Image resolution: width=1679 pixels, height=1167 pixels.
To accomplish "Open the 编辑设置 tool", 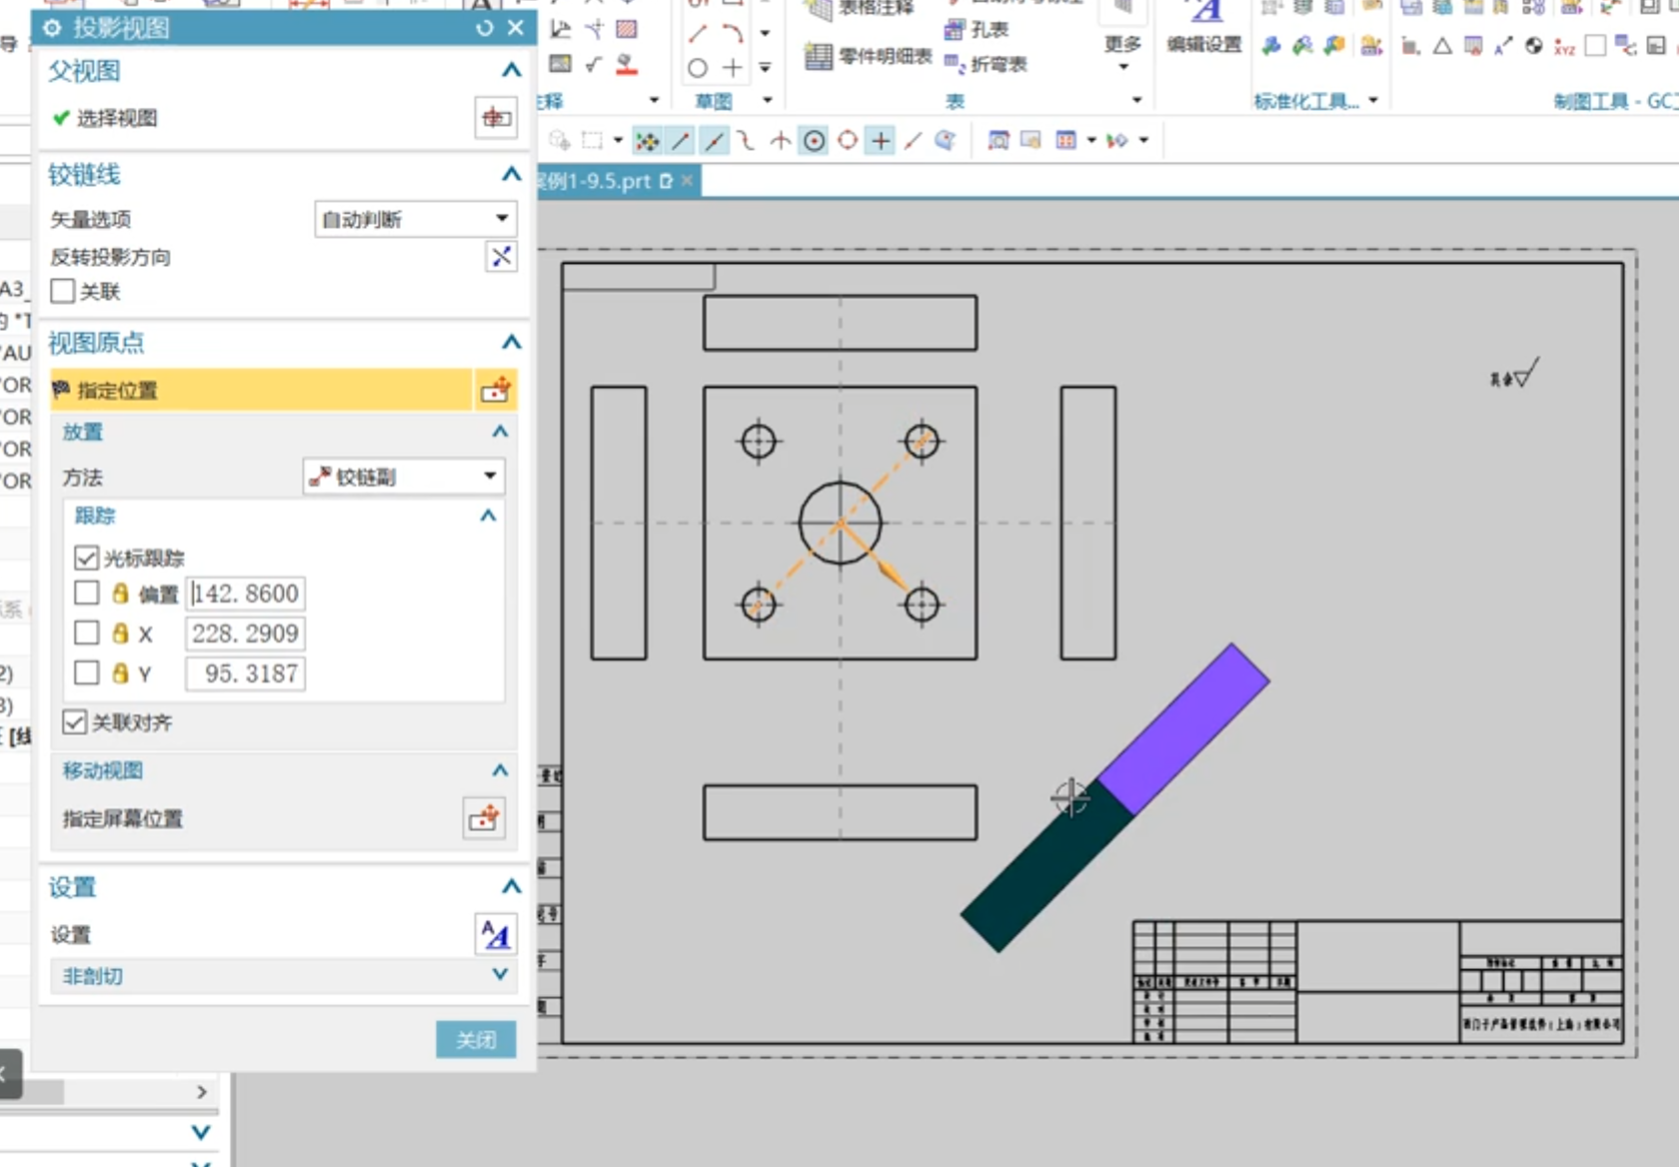I will click(1204, 30).
